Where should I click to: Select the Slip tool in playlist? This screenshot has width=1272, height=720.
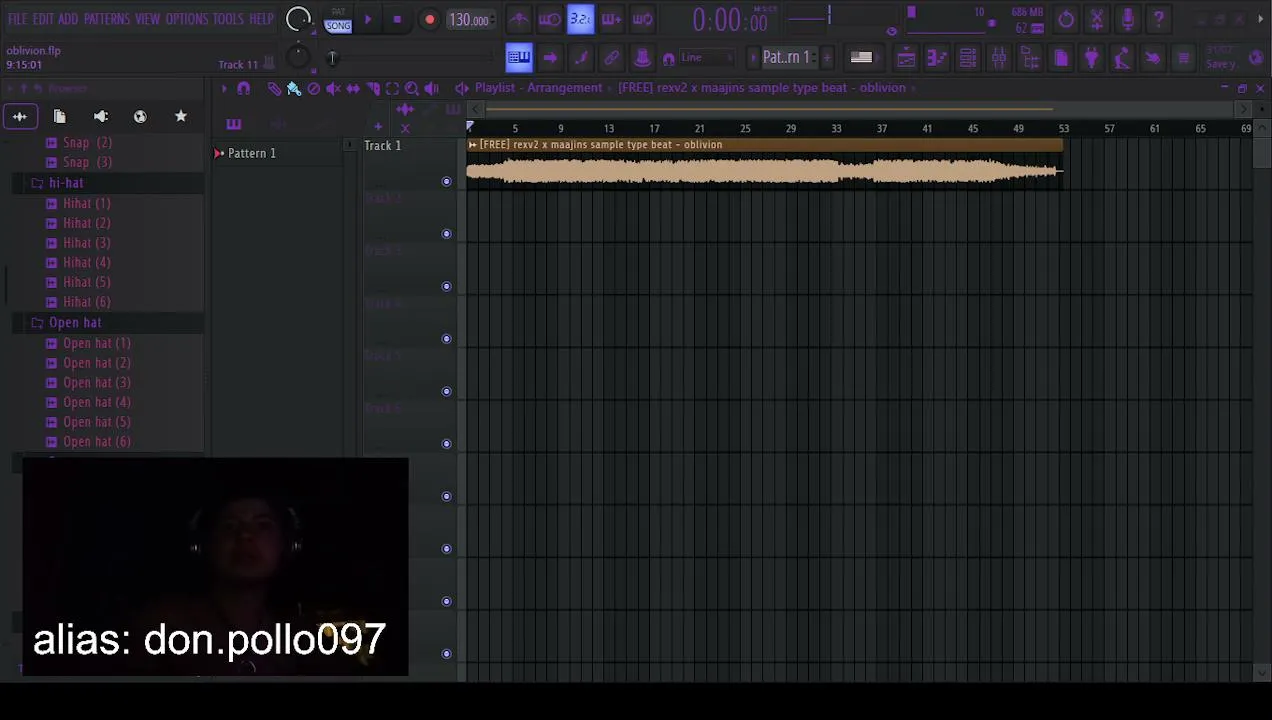(x=353, y=88)
